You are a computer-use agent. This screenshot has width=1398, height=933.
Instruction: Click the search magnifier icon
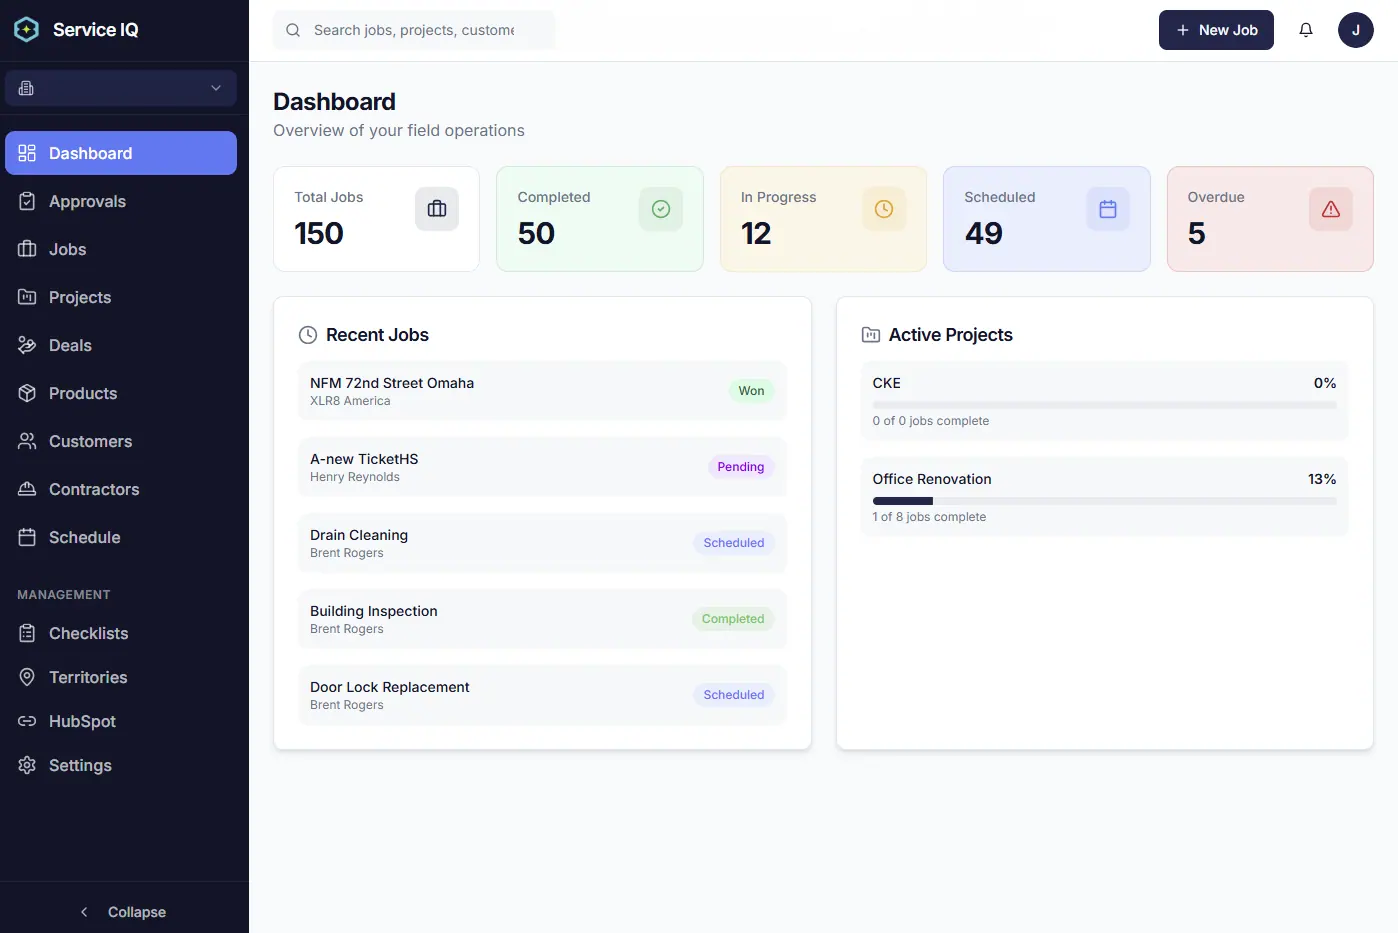293,30
